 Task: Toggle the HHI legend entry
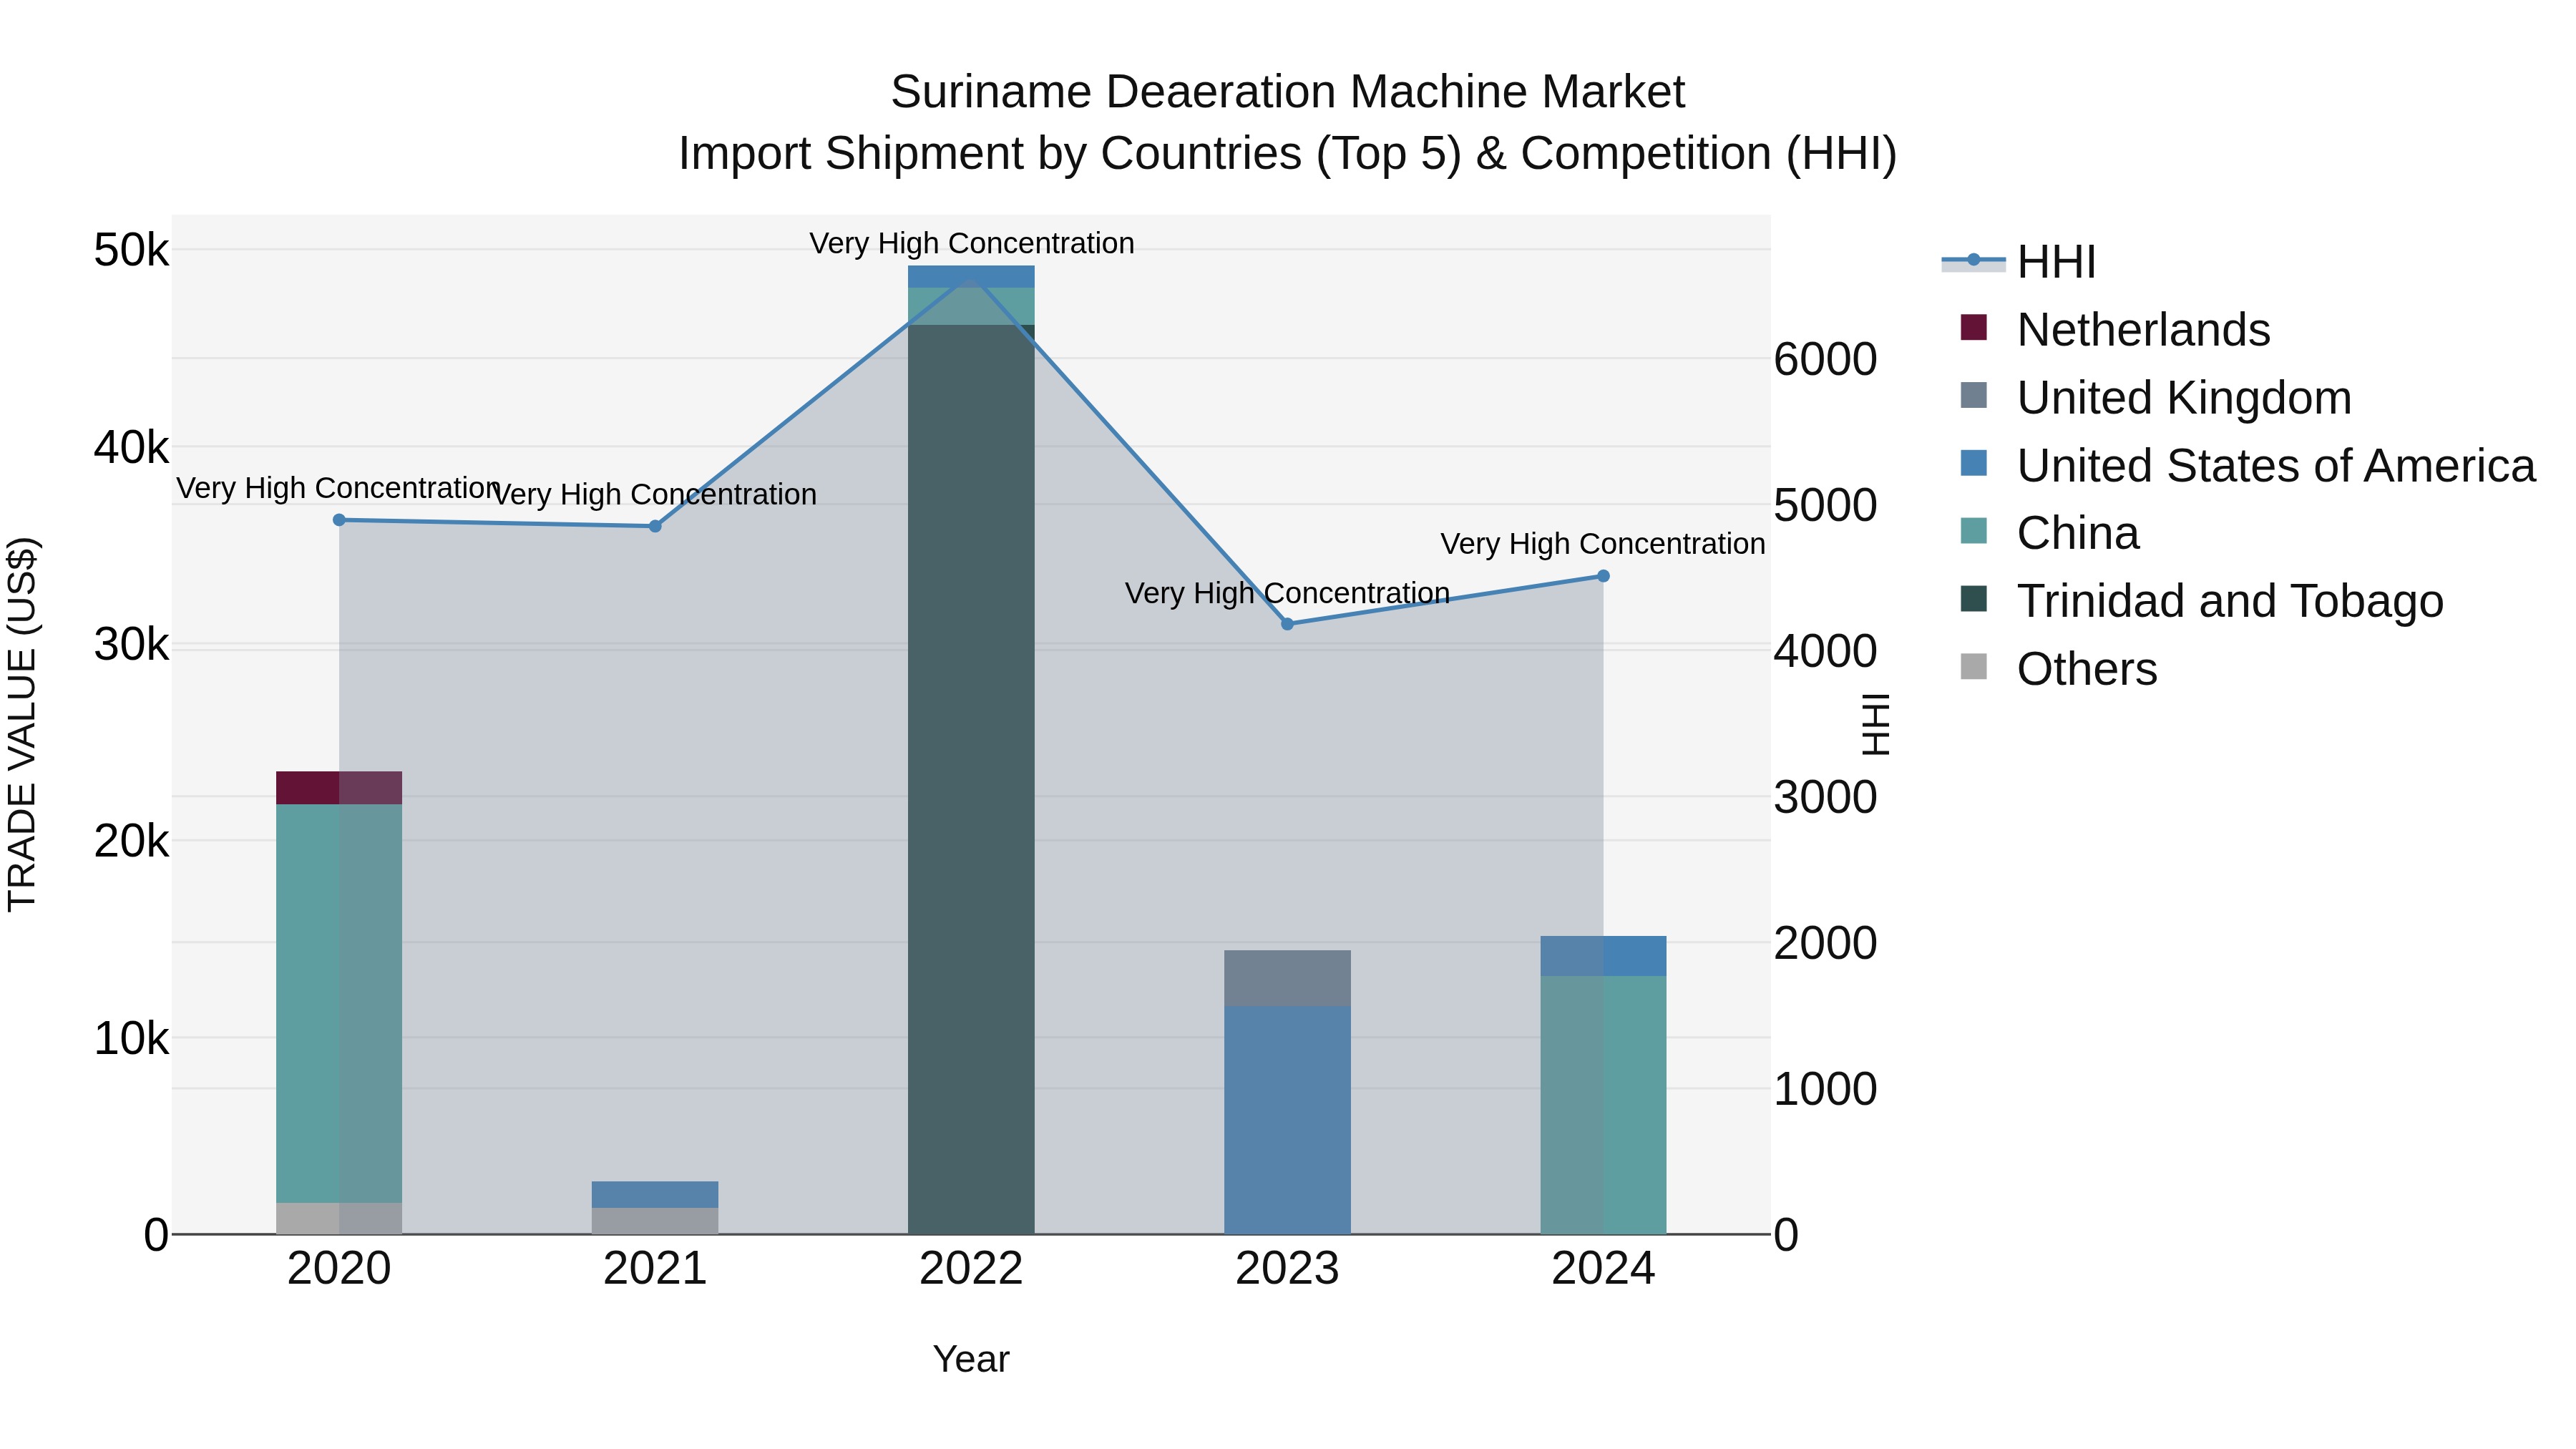(x=2019, y=262)
